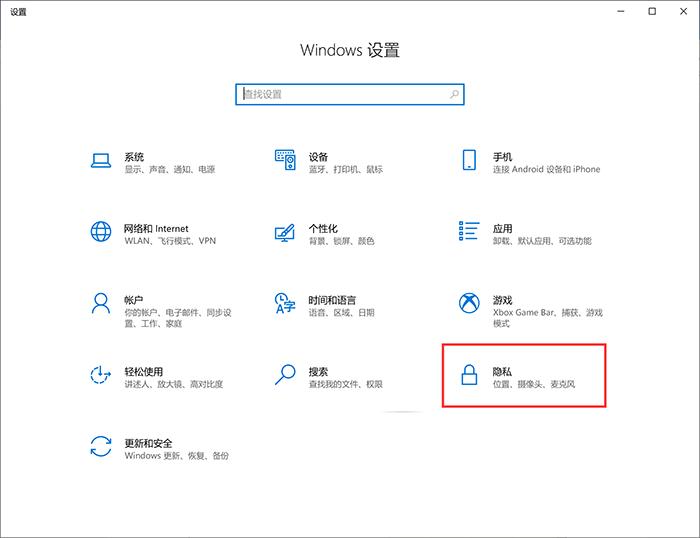
Task: Close the 设置 window
Action: point(683,11)
